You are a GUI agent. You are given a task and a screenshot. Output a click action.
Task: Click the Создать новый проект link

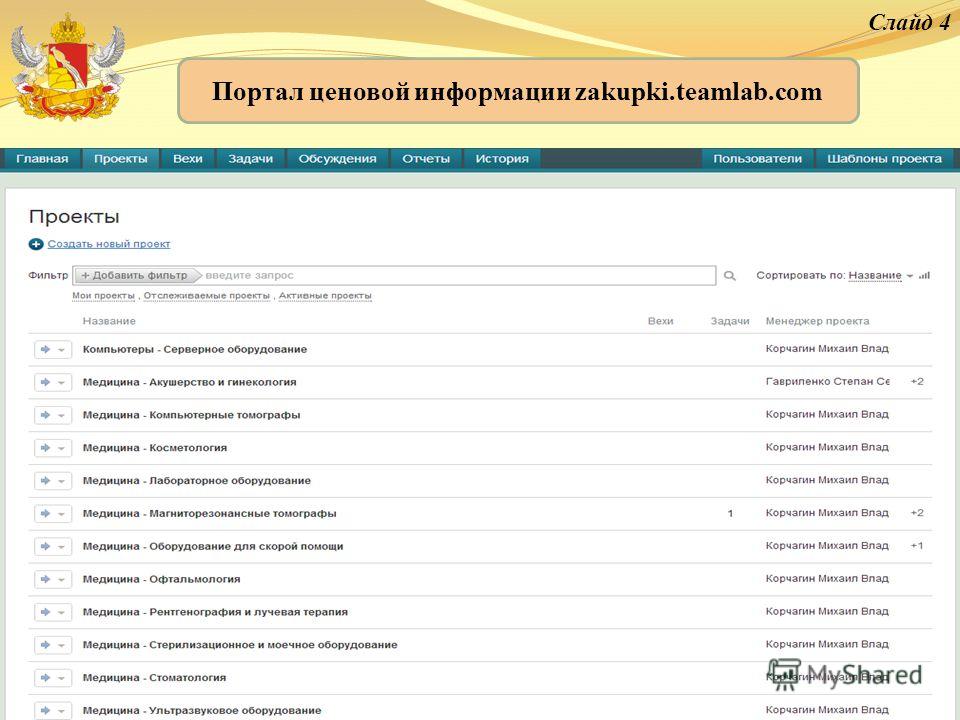[109, 244]
